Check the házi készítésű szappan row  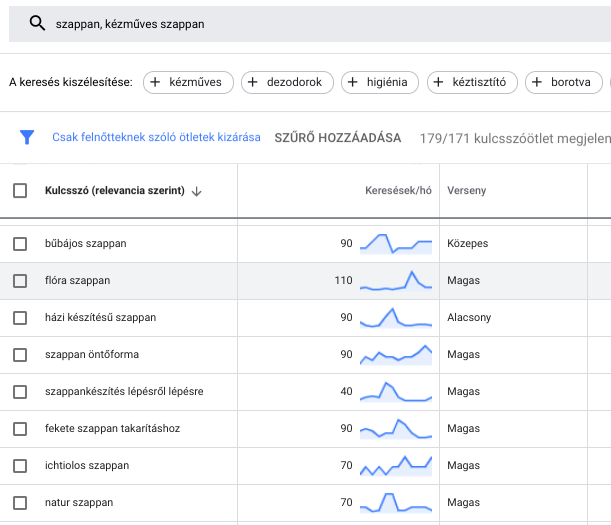20,318
